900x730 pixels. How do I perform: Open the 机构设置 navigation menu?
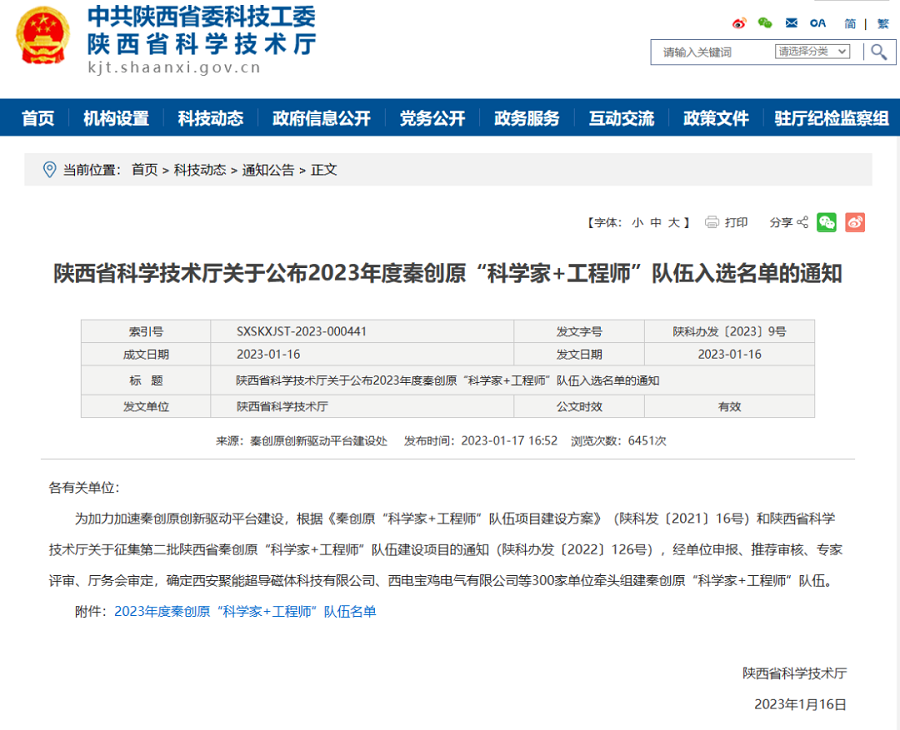tap(116, 118)
